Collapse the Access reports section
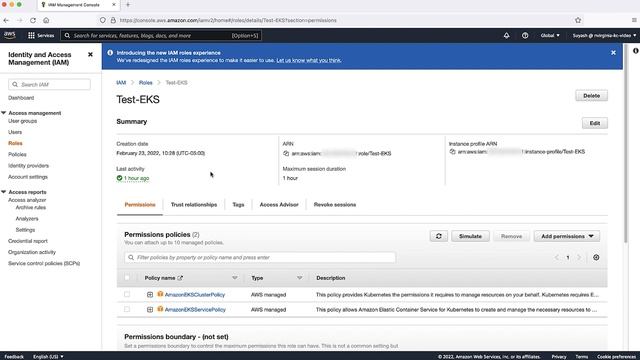640x360 pixels. point(4,192)
